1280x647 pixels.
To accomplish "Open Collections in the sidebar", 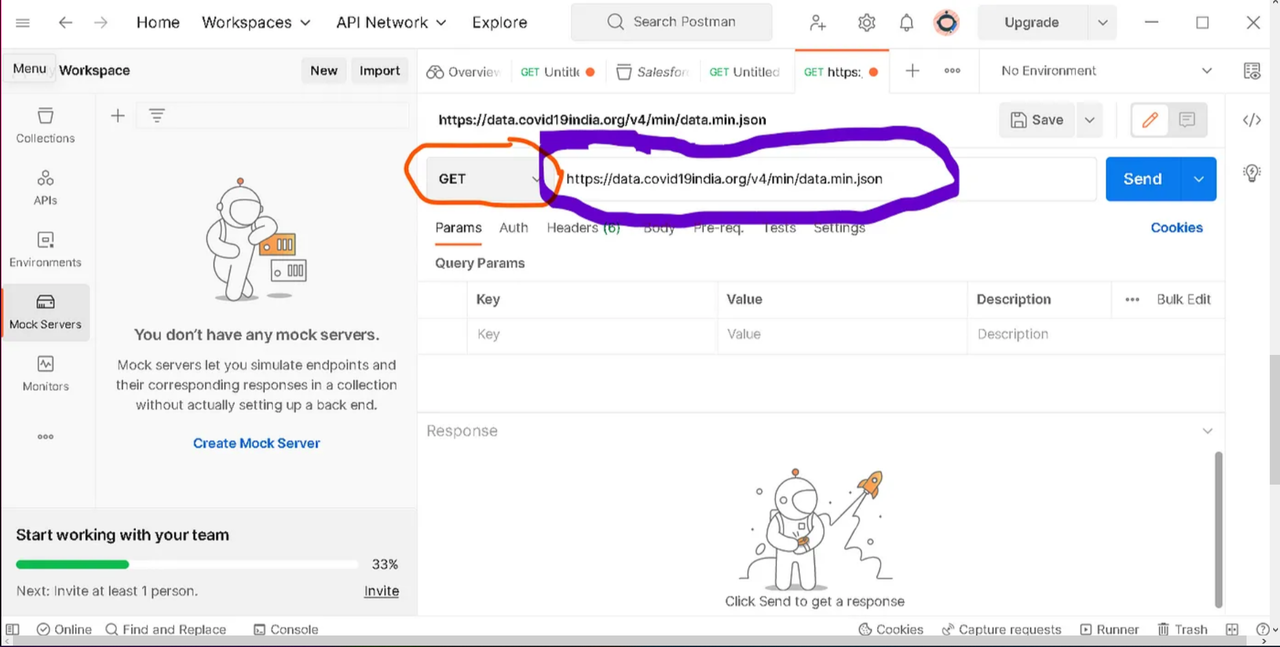I will 46,125.
